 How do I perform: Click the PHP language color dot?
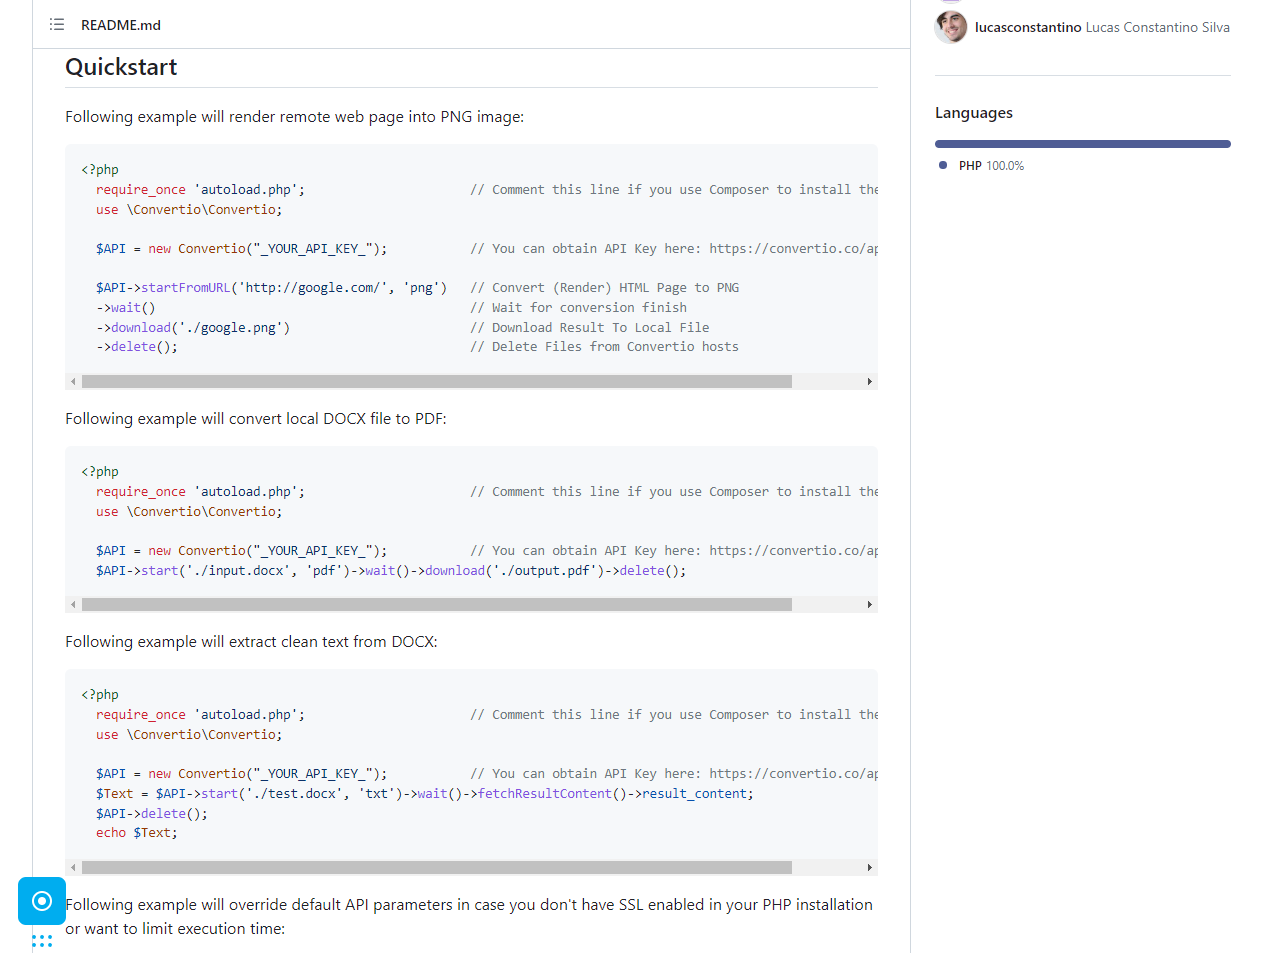pos(943,165)
